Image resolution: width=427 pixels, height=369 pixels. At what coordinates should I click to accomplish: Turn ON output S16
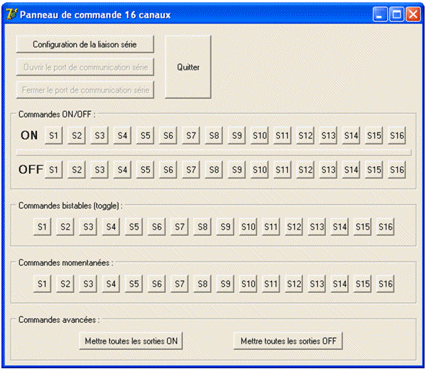397,136
